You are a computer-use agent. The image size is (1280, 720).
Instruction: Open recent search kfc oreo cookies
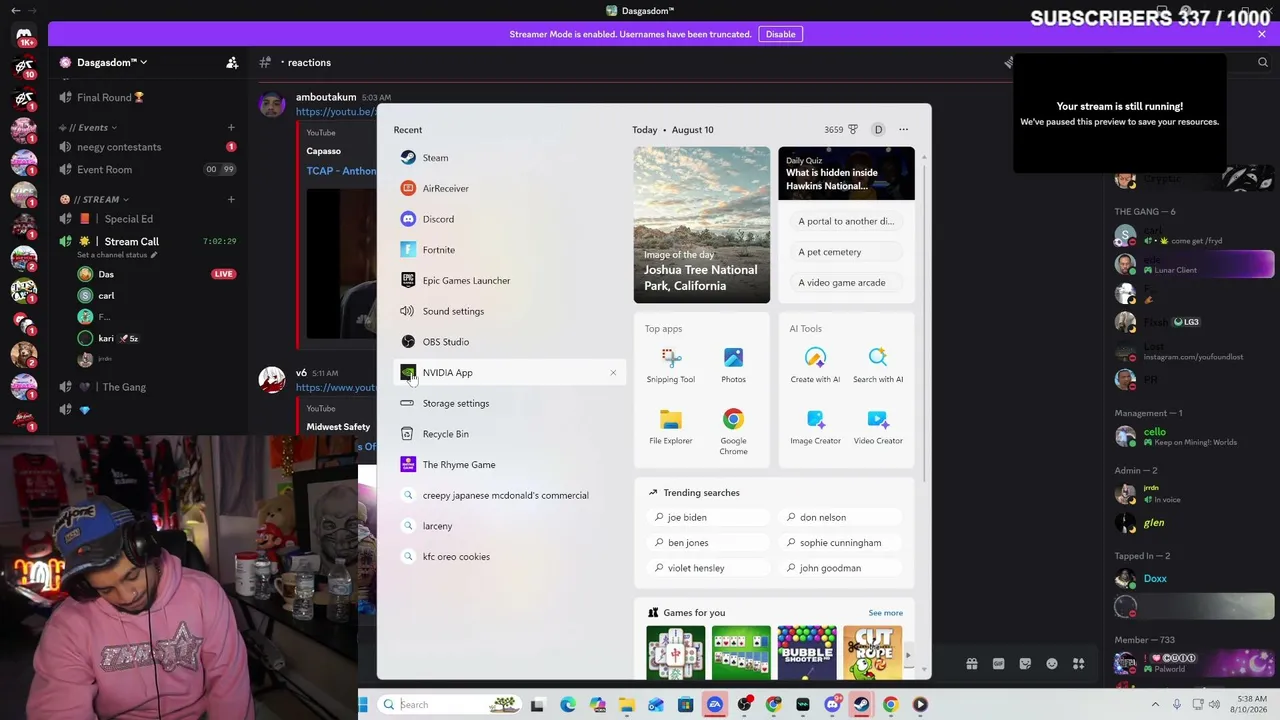click(510, 557)
